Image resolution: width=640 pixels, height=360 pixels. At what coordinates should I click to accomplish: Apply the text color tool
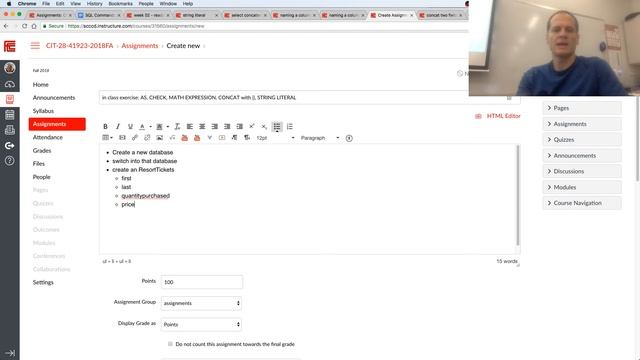point(142,127)
